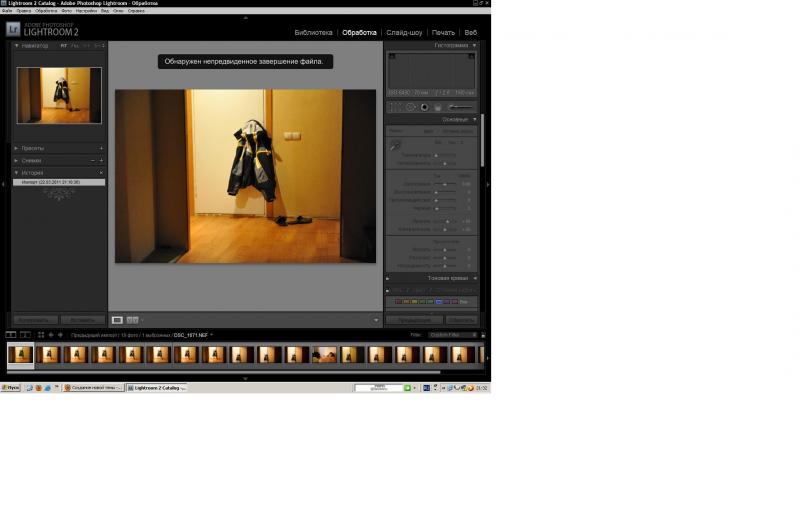Create snapshot with Снимки plus icon
800x532 pixels.
coord(101,161)
